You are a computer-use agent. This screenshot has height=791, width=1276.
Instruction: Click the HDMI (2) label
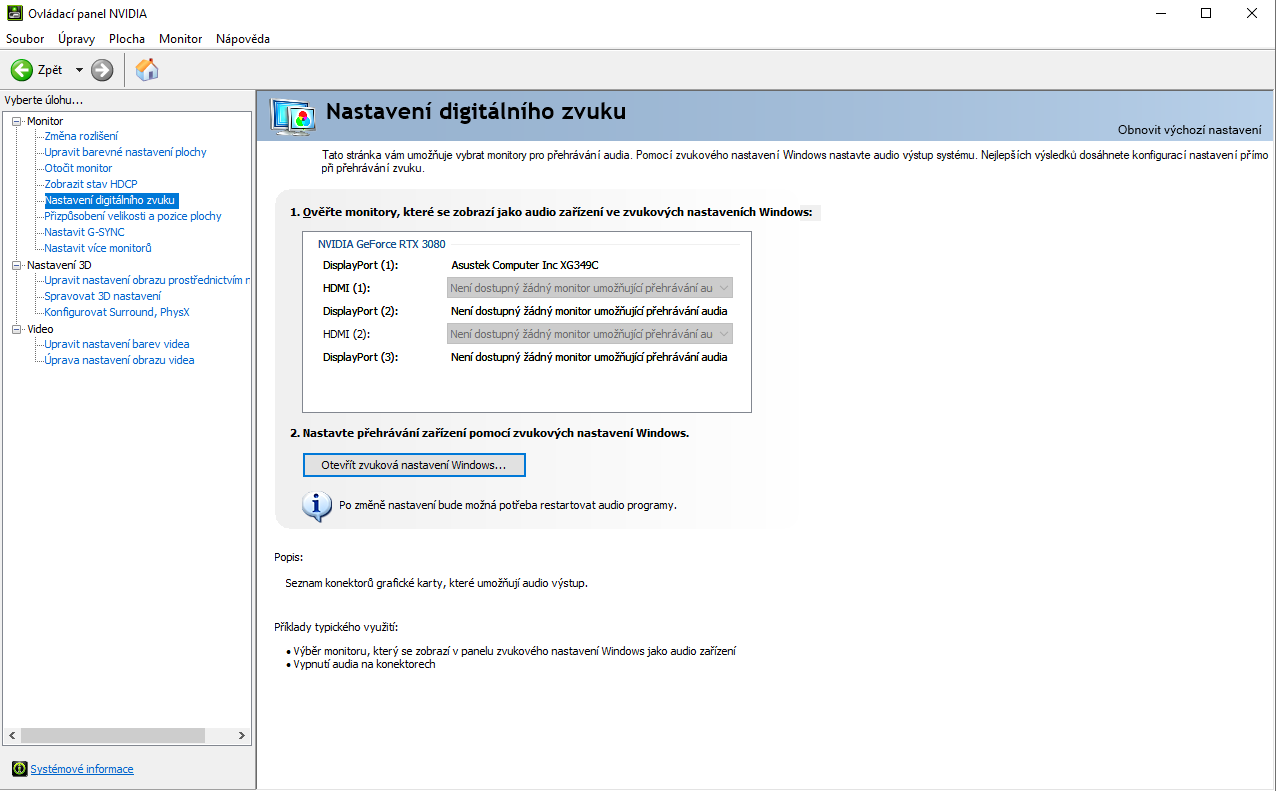pyautogui.click(x=346, y=334)
